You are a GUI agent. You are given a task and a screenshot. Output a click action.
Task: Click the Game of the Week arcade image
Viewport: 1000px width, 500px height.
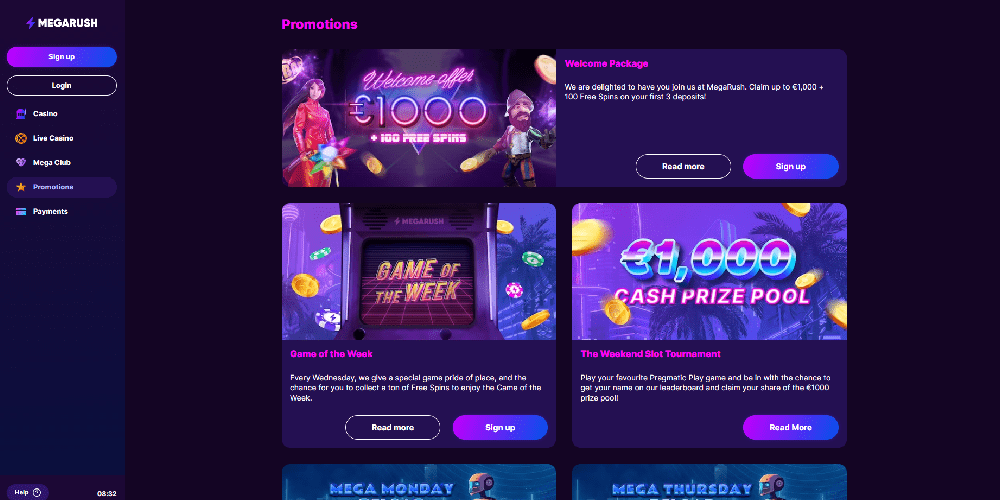tap(419, 272)
